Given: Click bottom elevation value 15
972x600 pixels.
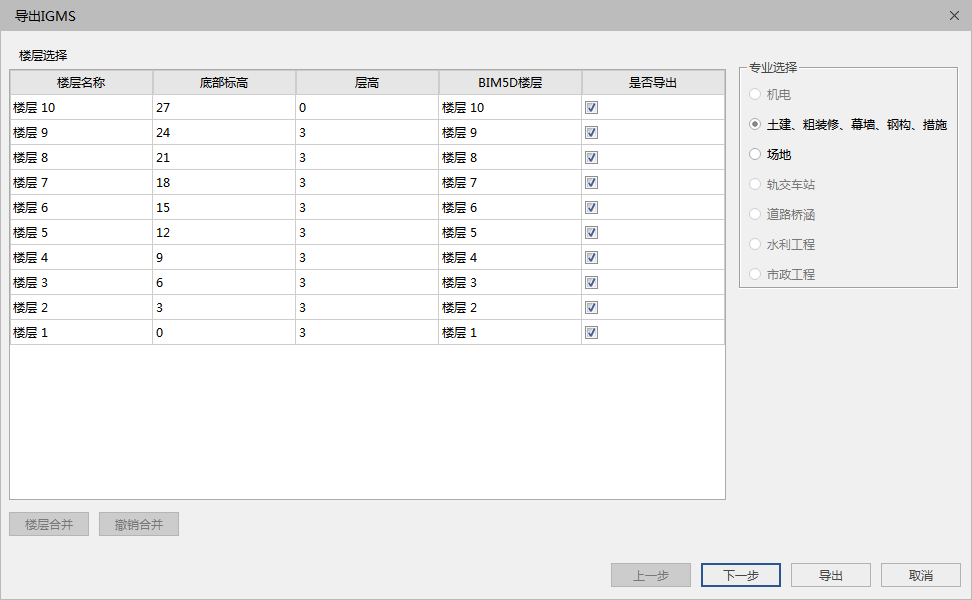Looking at the screenshot, I should pos(224,208).
